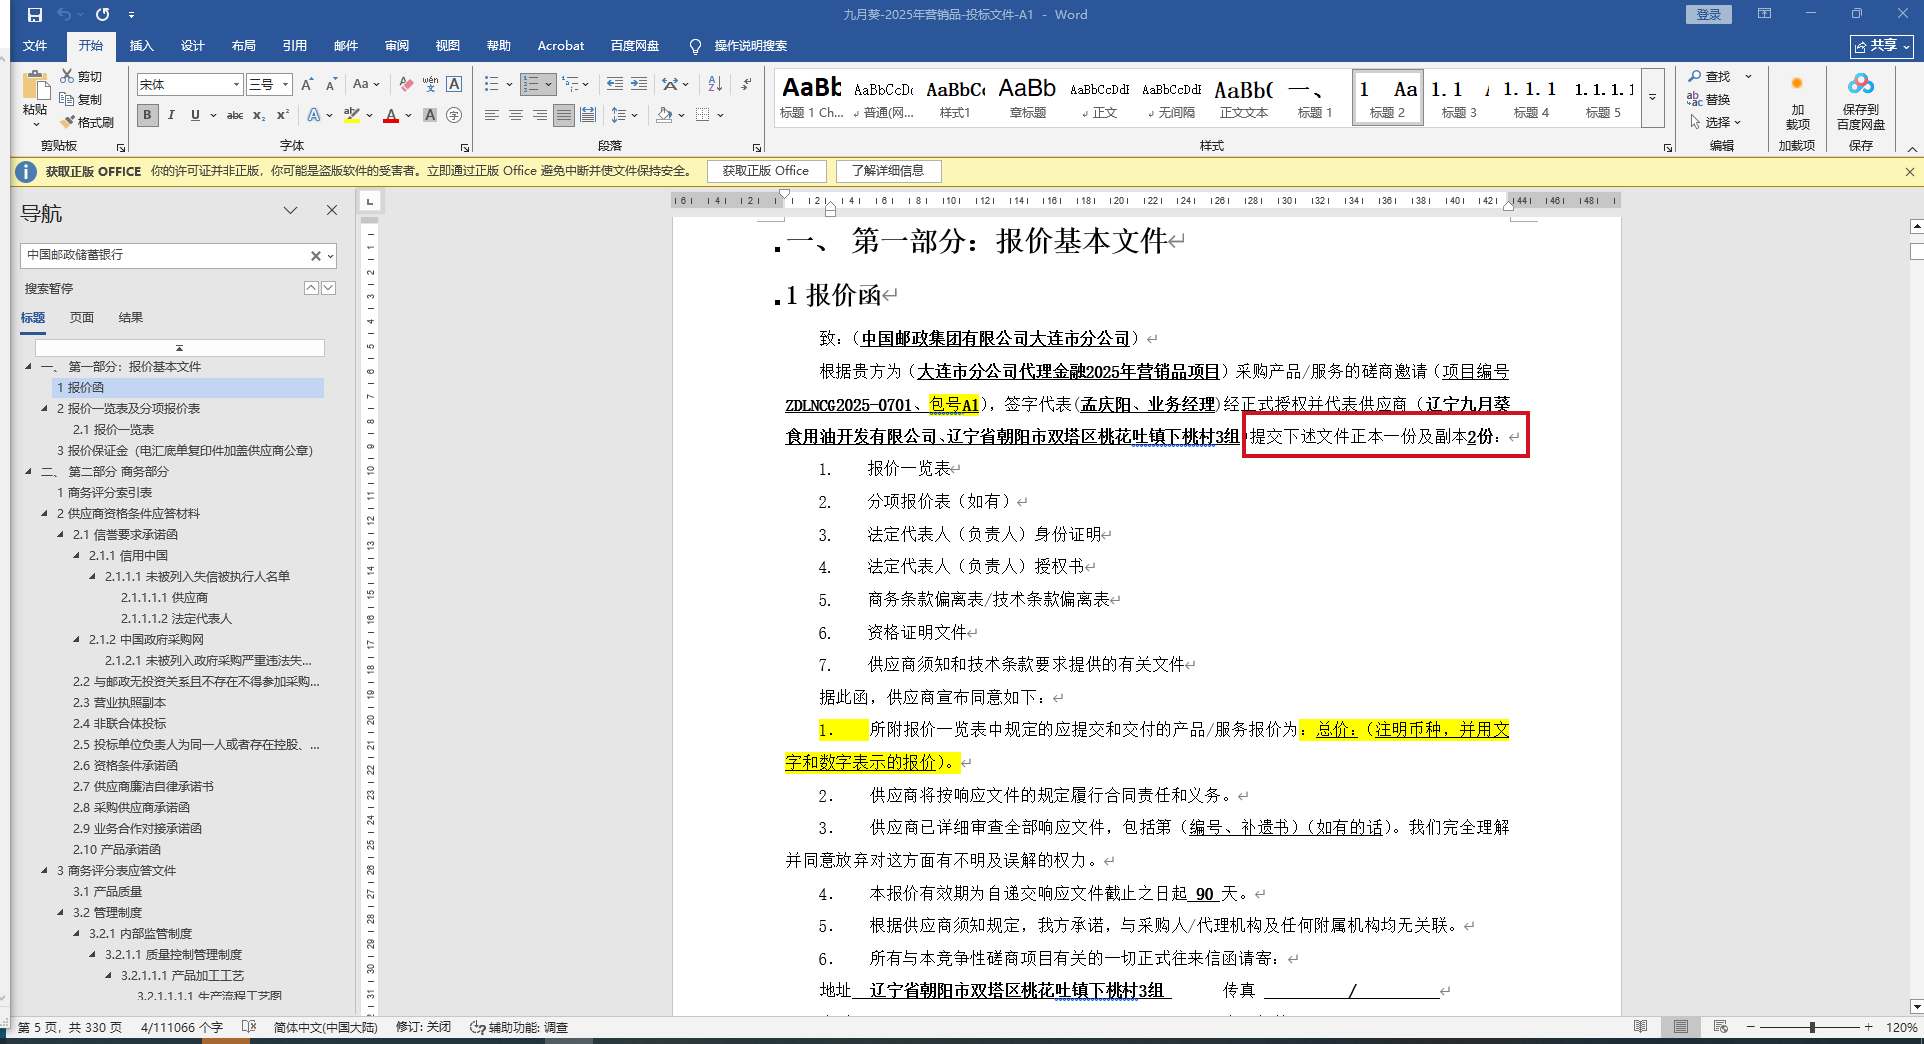Switch to the 结果 tab in navigation pane

click(131, 318)
